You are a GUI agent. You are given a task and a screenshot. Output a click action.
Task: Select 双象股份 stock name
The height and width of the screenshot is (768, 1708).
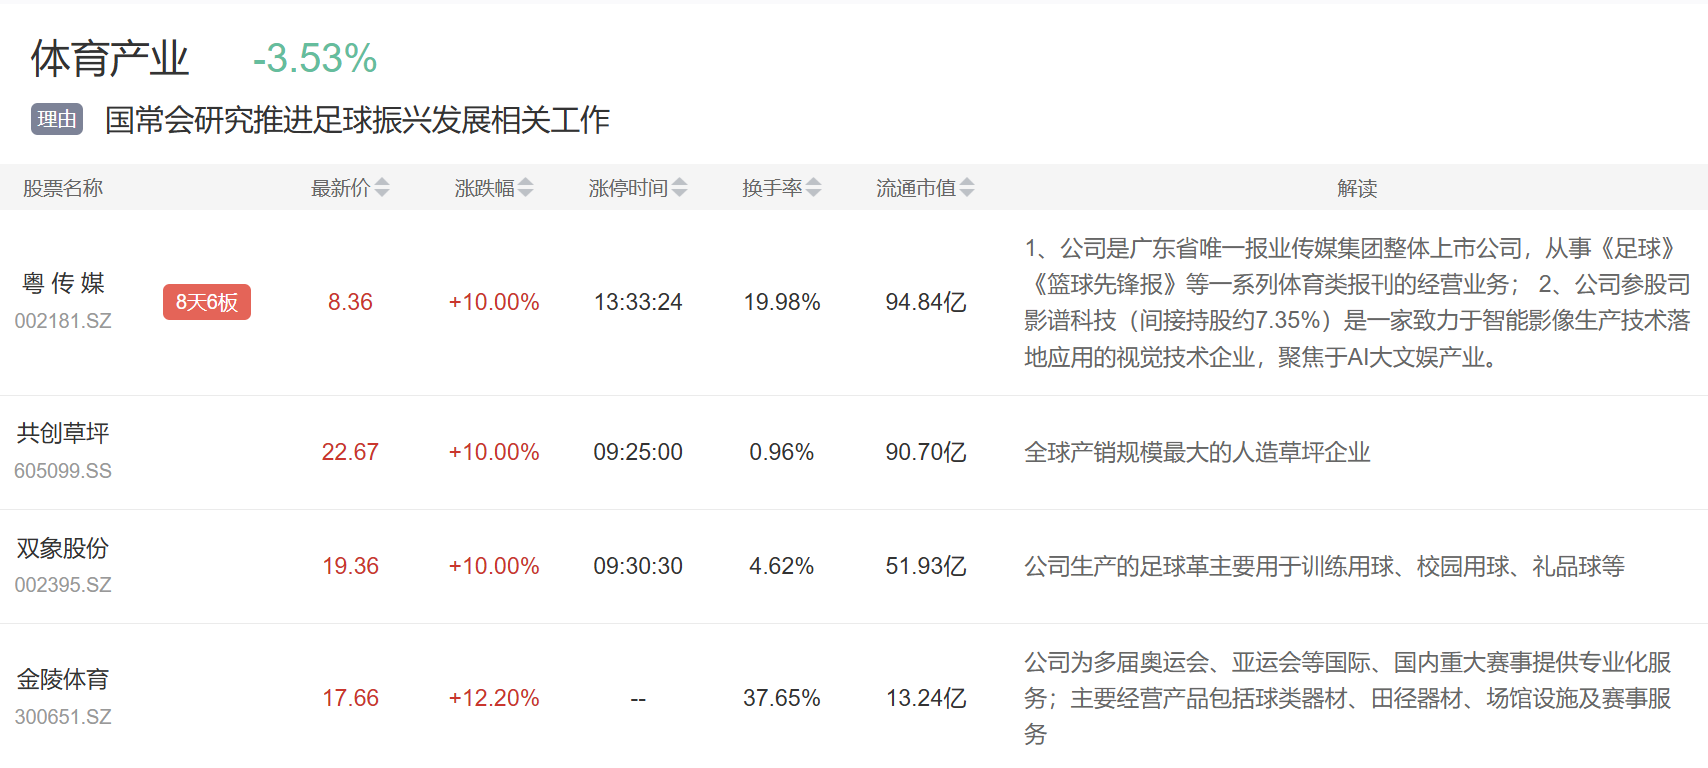(63, 548)
